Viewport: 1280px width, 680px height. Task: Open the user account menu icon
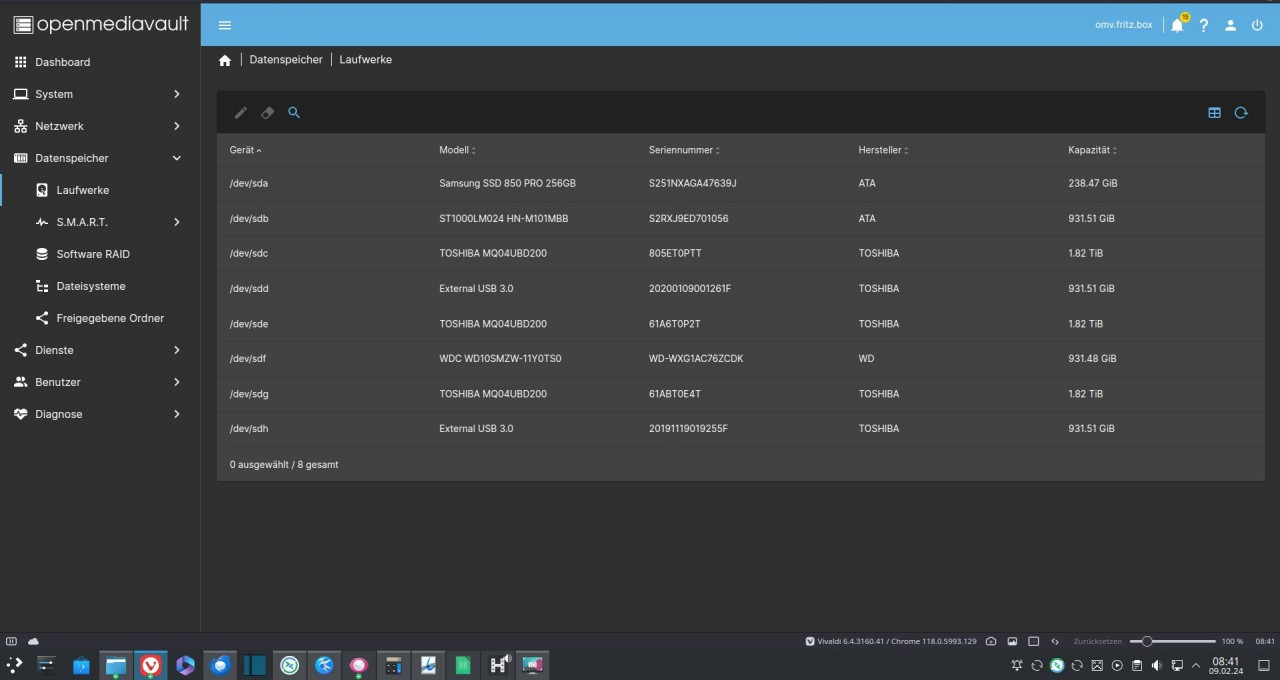click(x=1231, y=25)
